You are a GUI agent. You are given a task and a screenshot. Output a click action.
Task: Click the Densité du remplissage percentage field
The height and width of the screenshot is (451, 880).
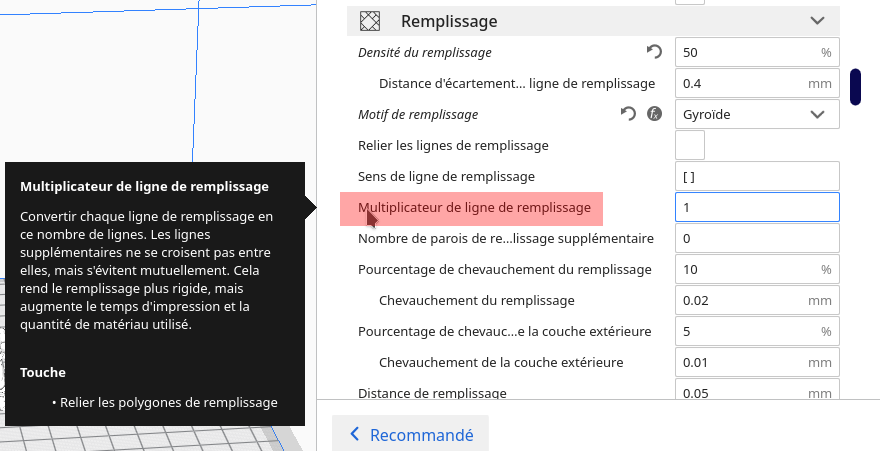tap(745, 52)
